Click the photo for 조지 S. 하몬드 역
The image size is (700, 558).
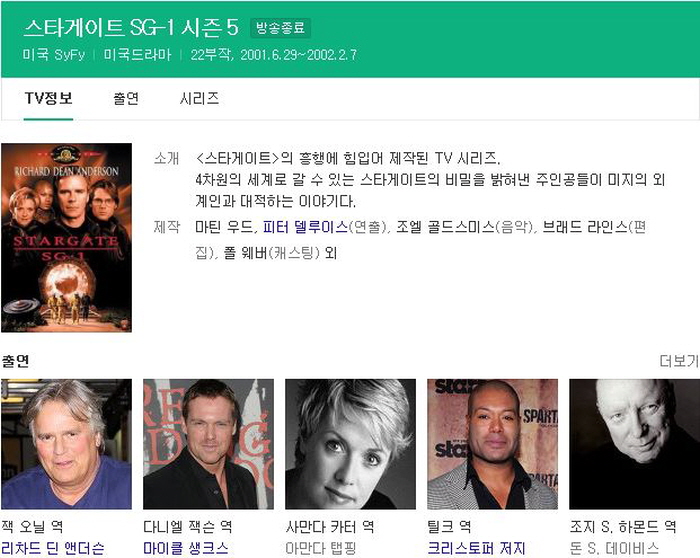(x=634, y=444)
